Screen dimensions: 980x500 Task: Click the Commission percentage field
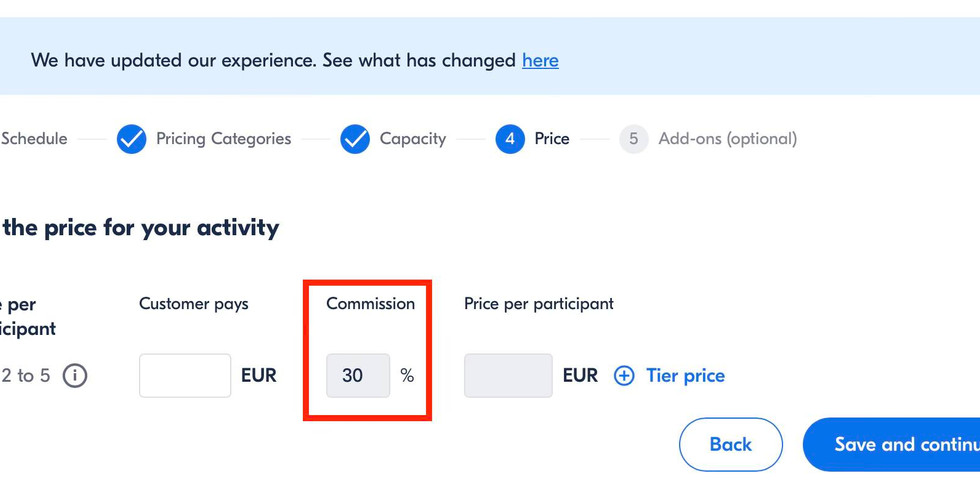[x=358, y=376]
